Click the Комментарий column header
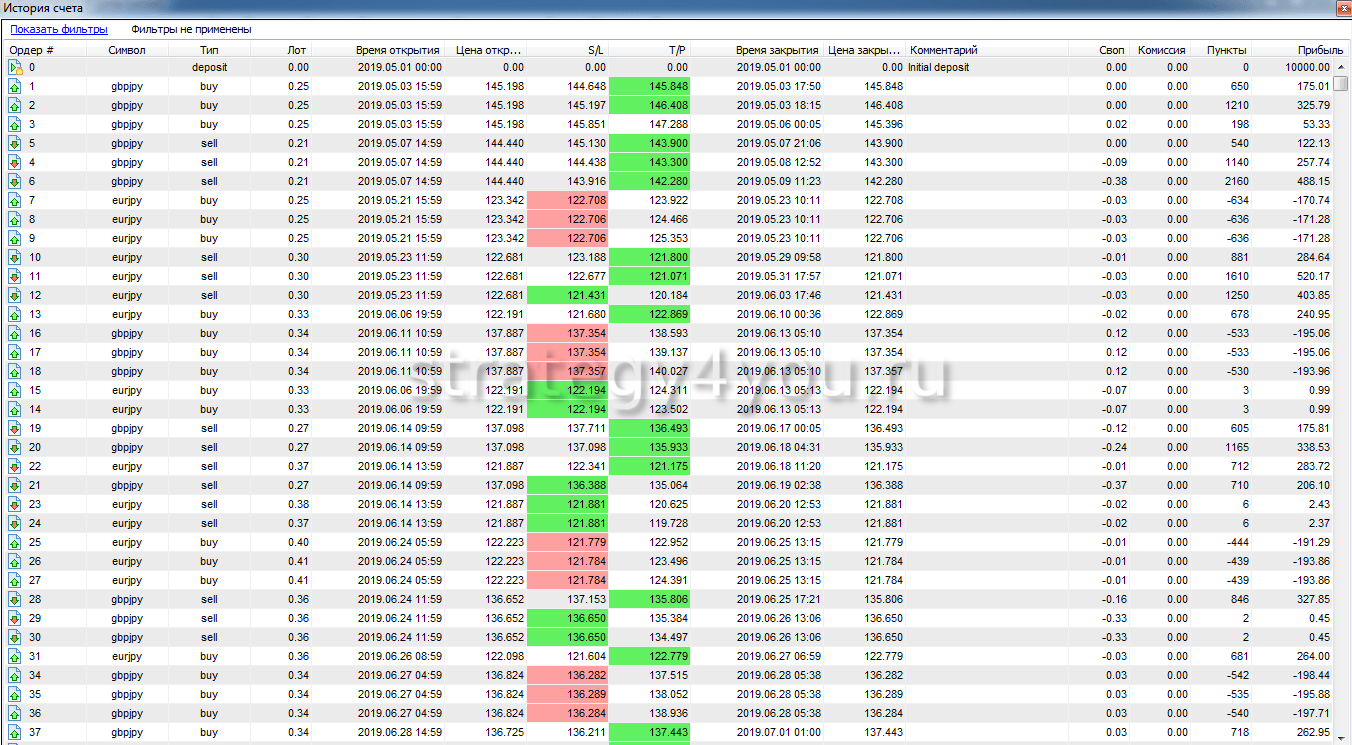 pyautogui.click(x=944, y=50)
